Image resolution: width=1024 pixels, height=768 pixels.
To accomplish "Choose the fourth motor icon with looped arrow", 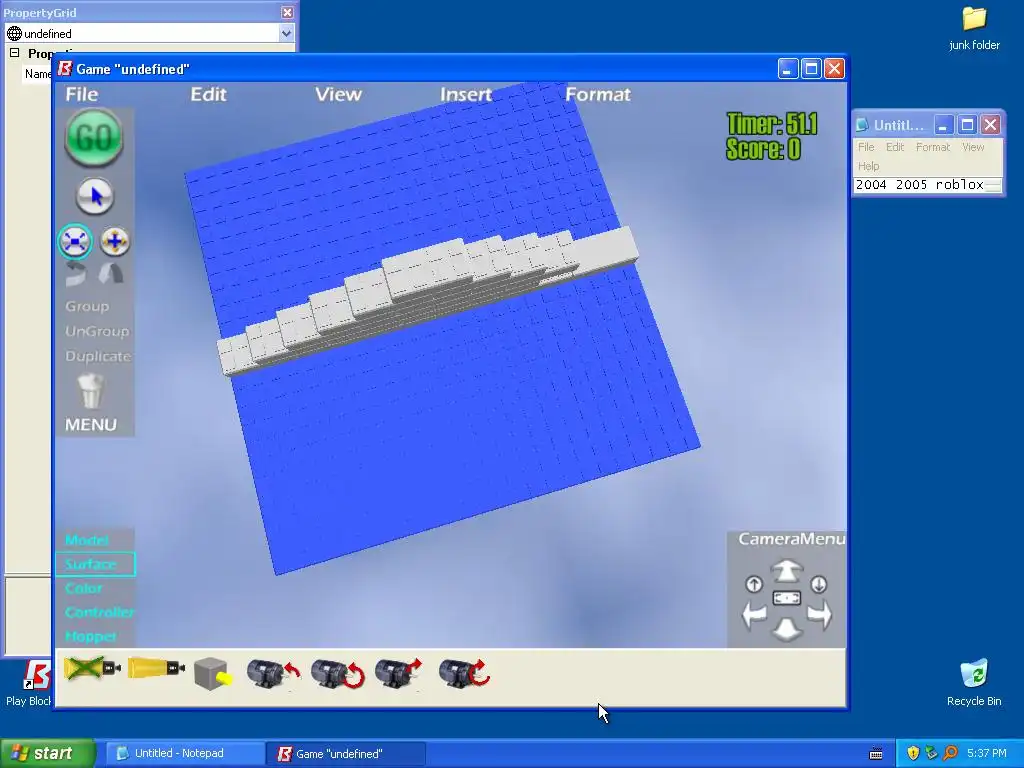I will 464,673.
